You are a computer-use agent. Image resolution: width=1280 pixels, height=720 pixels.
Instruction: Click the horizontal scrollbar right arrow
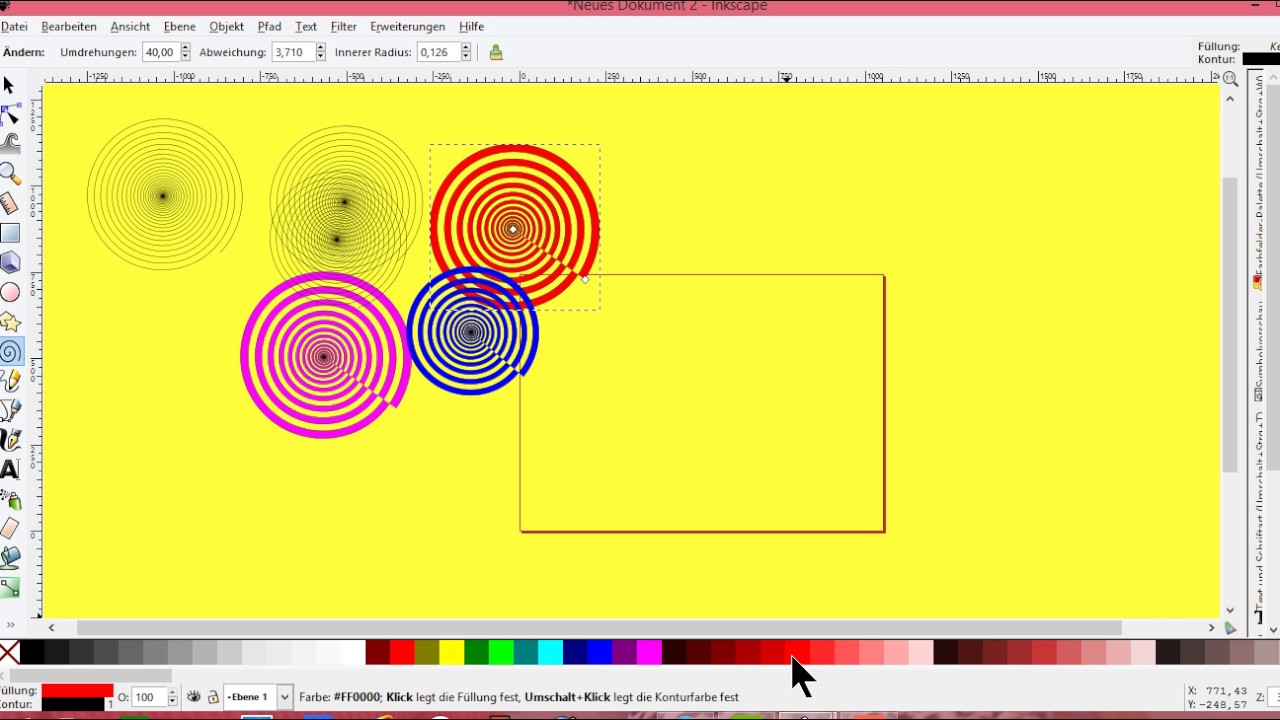pyautogui.click(x=1211, y=628)
